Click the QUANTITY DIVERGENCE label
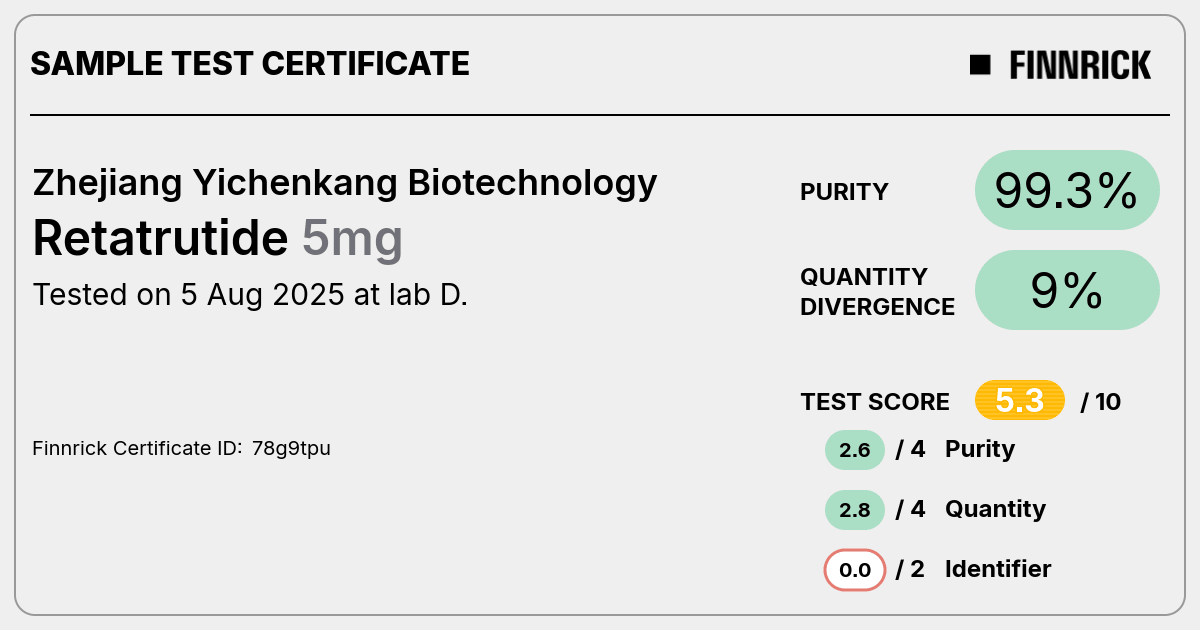The height and width of the screenshot is (630, 1200). coord(877,291)
